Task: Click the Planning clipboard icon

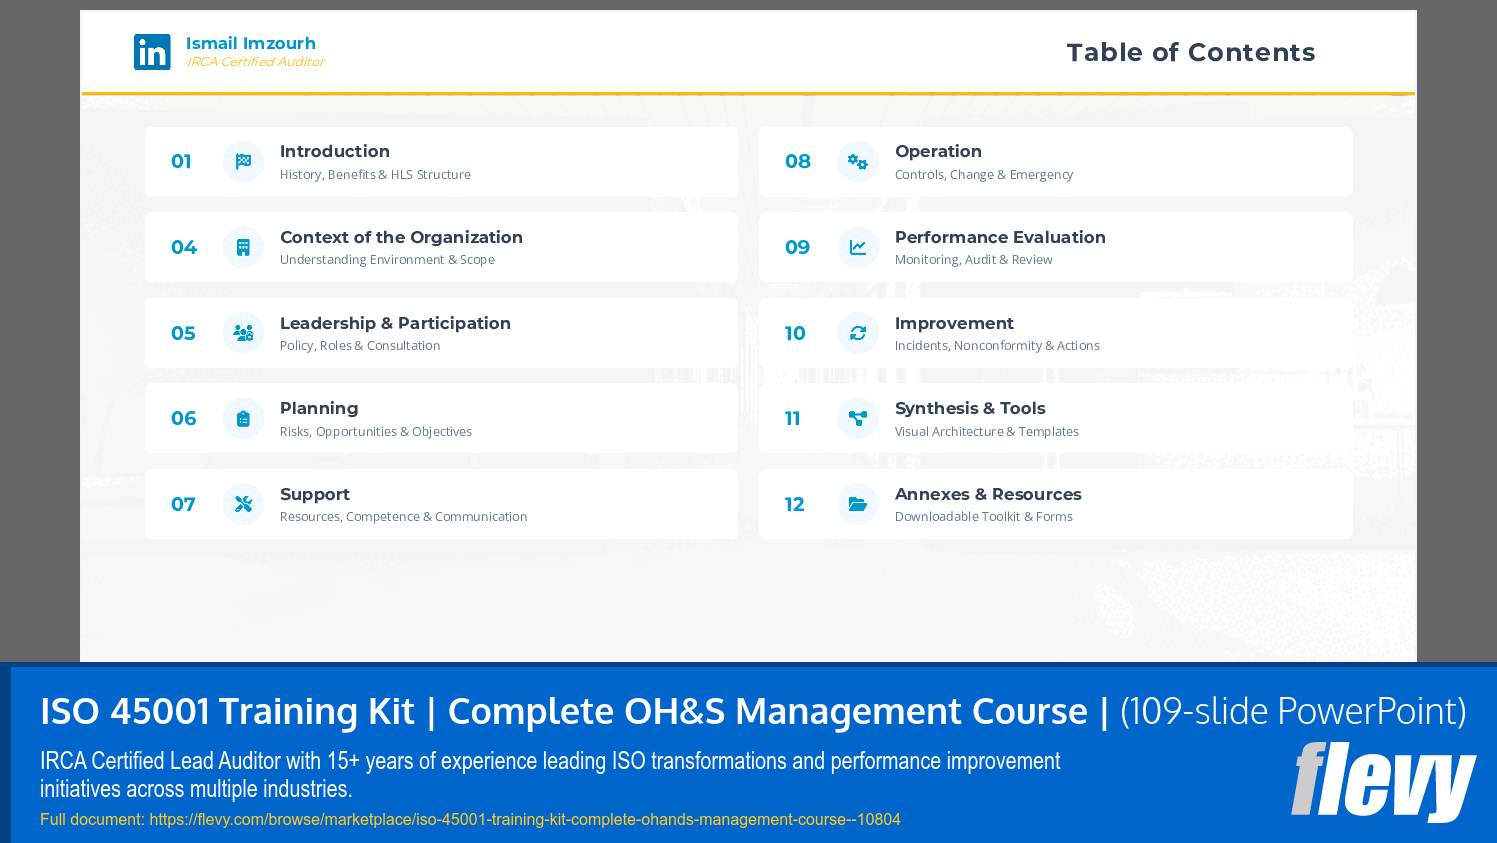Action: (x=242, y=418)
